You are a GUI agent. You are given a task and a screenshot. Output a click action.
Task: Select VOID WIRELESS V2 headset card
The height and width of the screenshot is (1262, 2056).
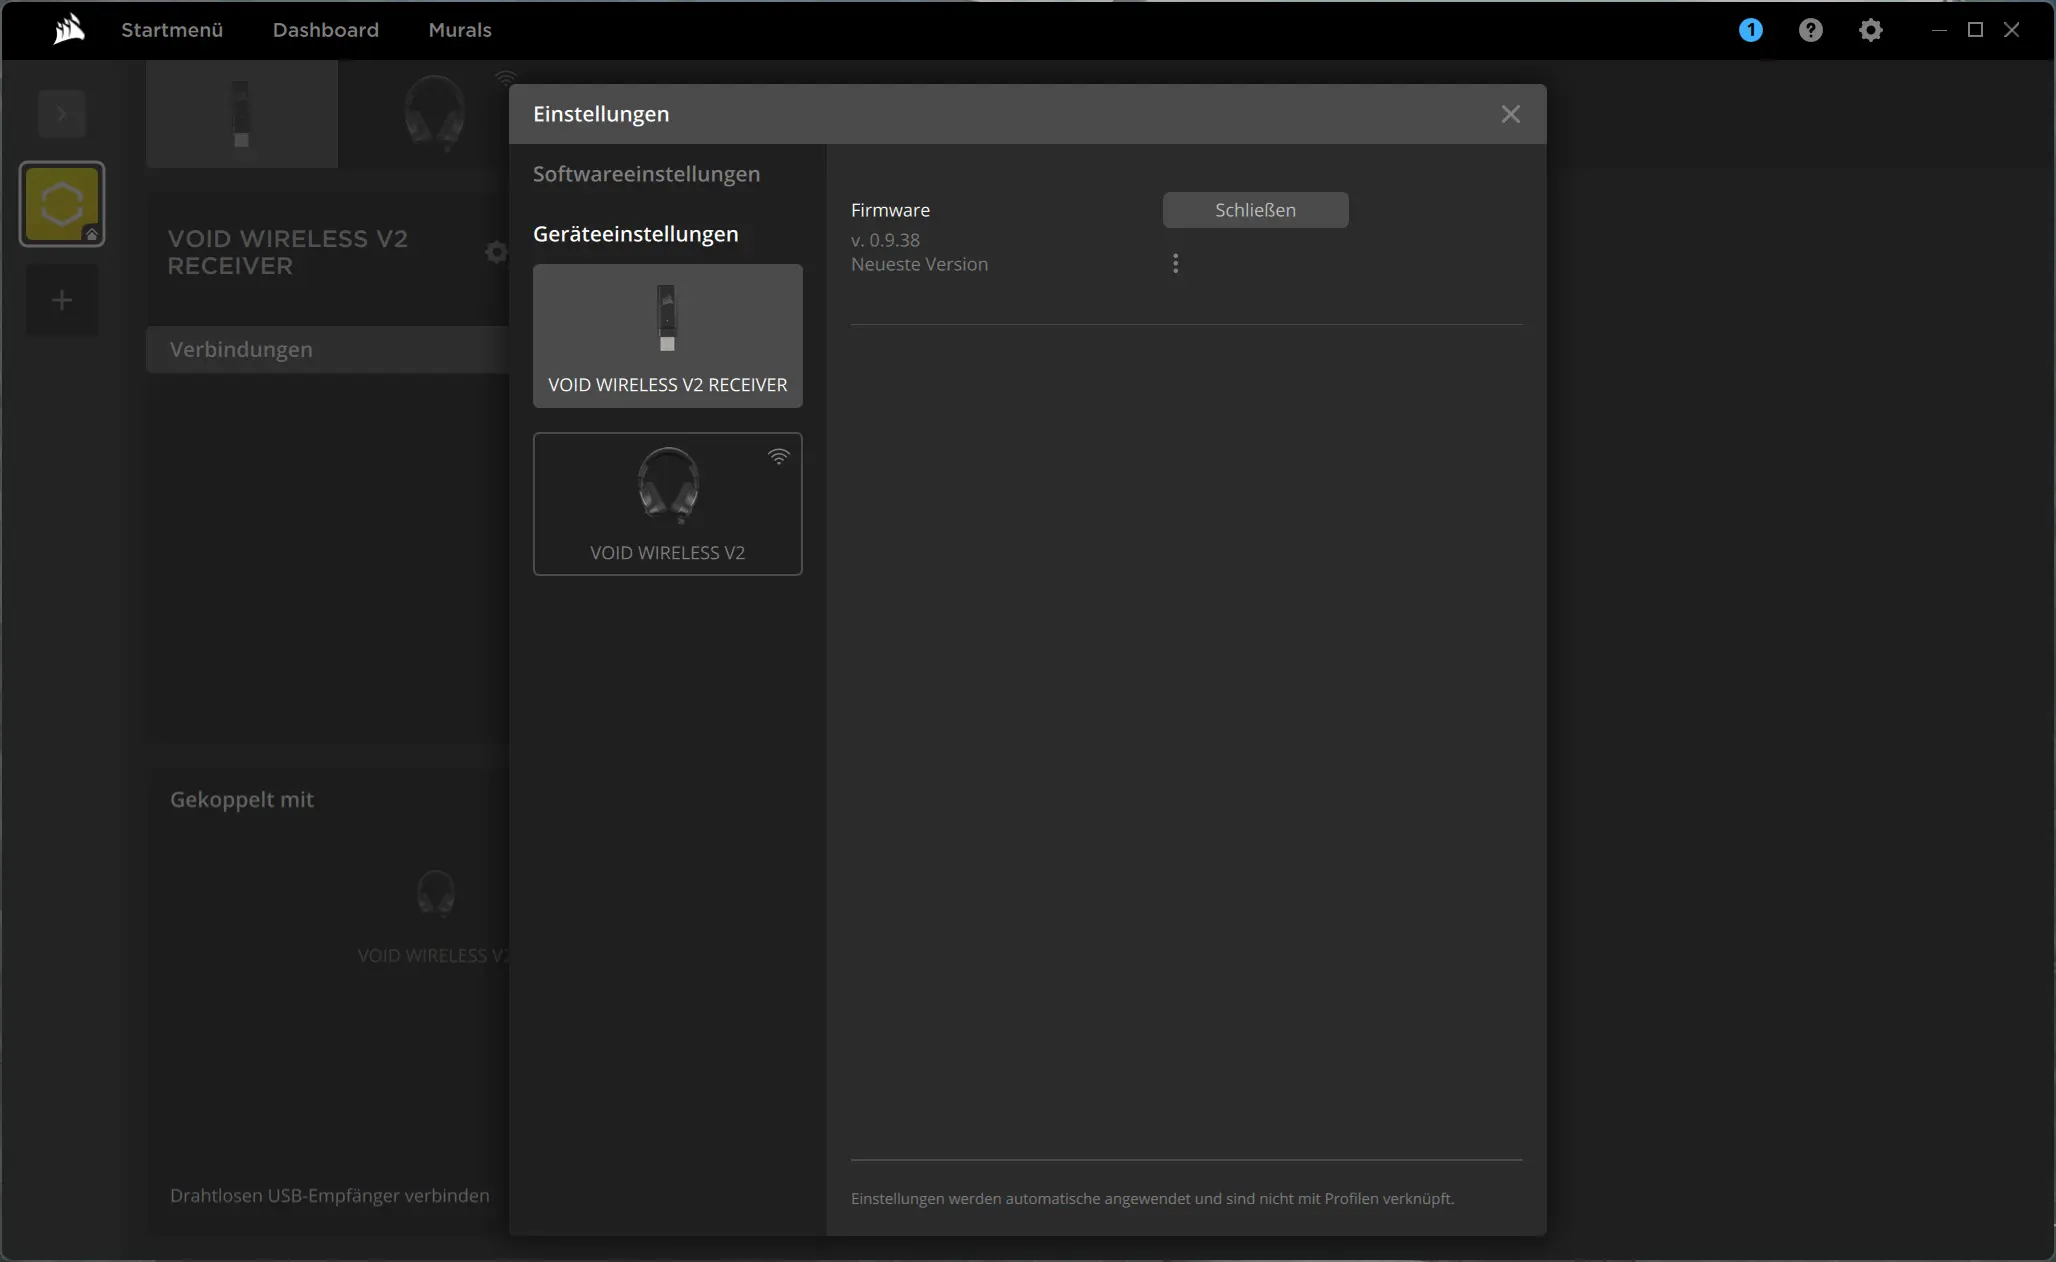click(667, 504)
